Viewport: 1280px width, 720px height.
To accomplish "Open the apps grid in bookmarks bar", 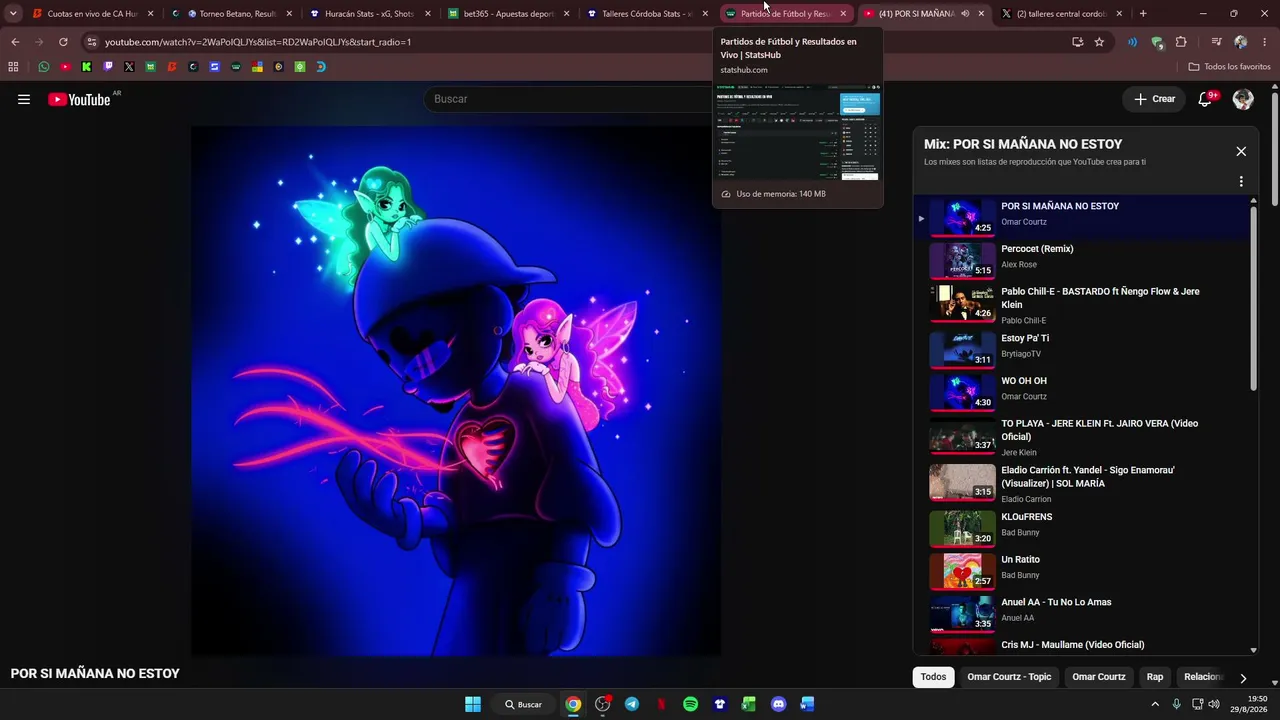I will pyautogui.click(x=13, y=67).
